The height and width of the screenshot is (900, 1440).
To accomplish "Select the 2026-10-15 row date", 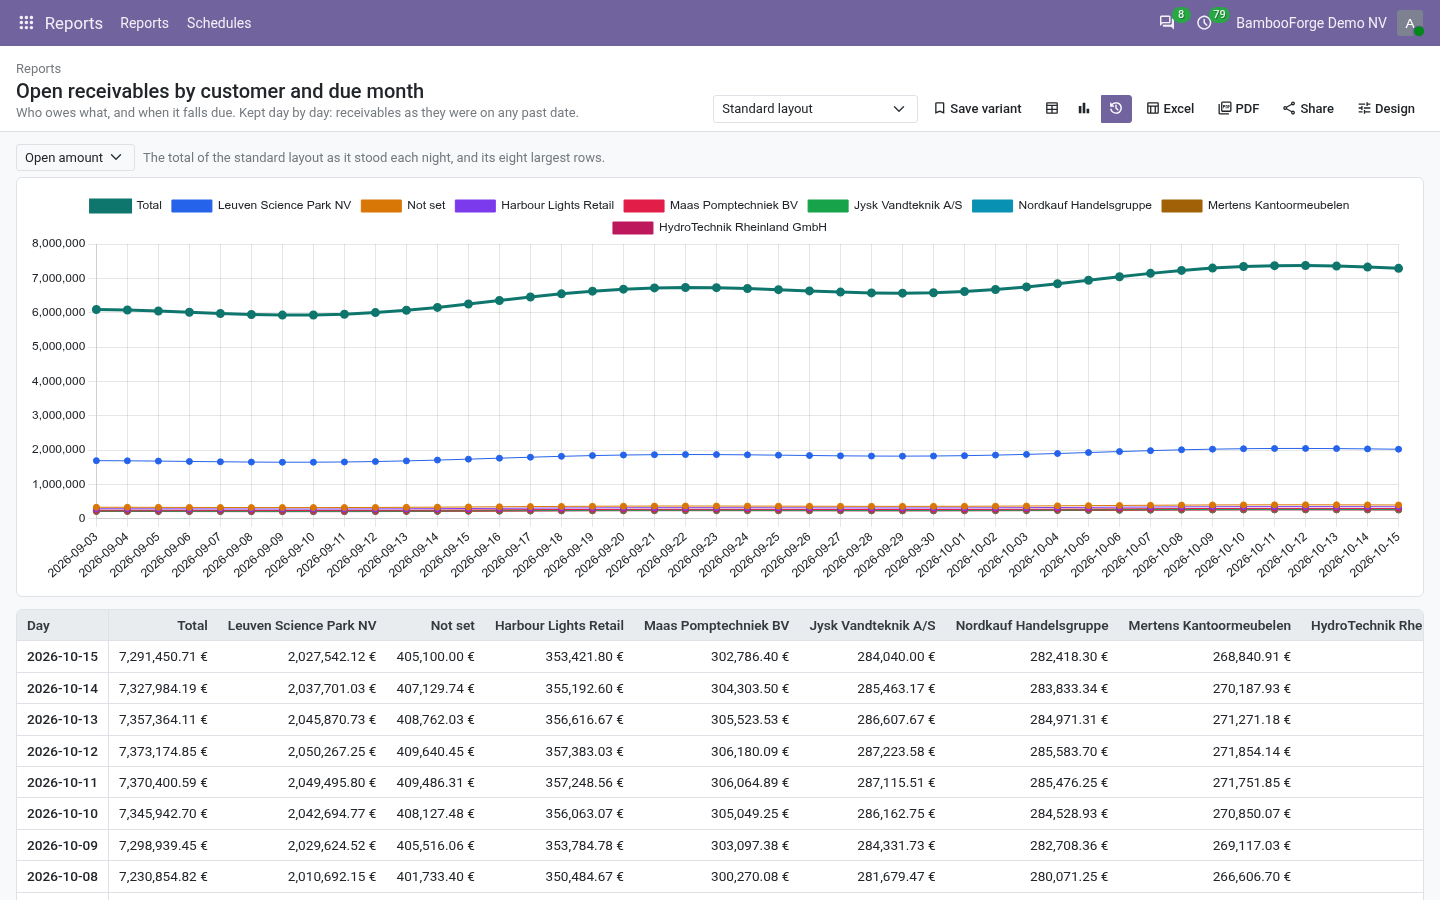I will pos(62,657).
